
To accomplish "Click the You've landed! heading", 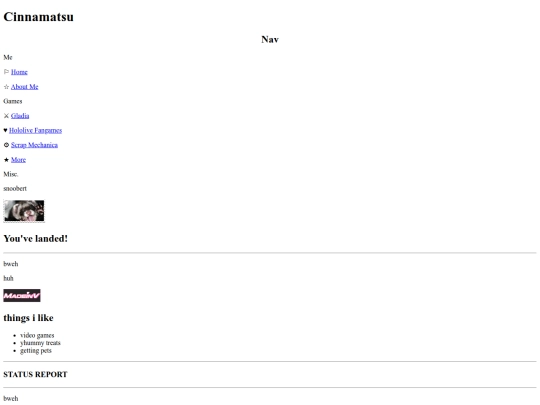I will (35, 239).
